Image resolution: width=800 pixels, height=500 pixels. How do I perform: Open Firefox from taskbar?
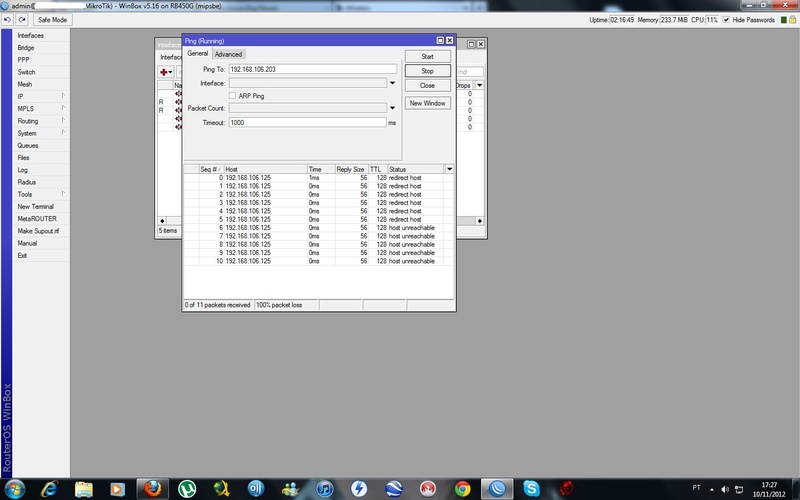(152, 489)
